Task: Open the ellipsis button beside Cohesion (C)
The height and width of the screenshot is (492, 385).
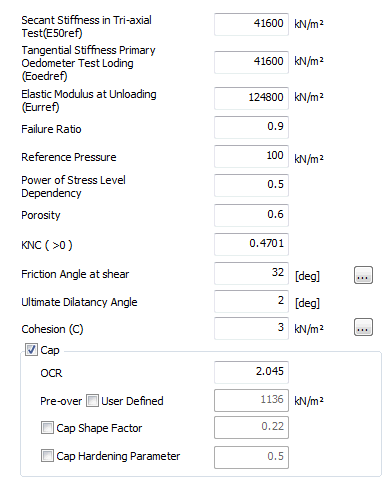Action: pyautogui.click(x=363, y=327)
